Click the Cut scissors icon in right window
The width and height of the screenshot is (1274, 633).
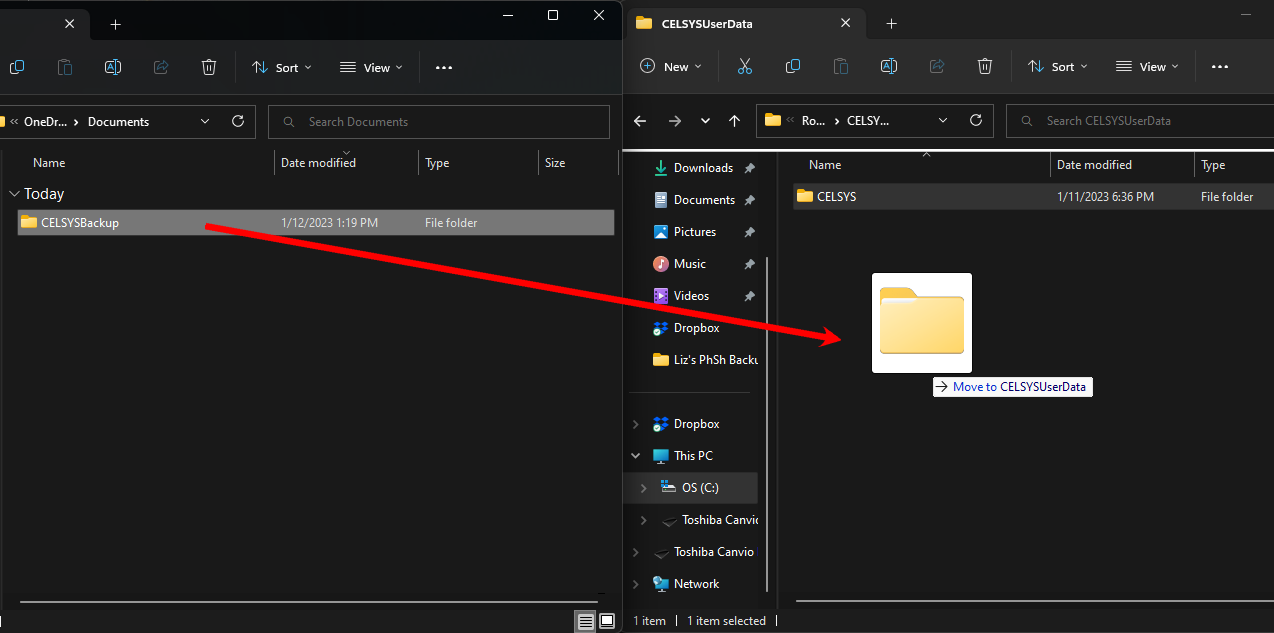click(744, 66)
